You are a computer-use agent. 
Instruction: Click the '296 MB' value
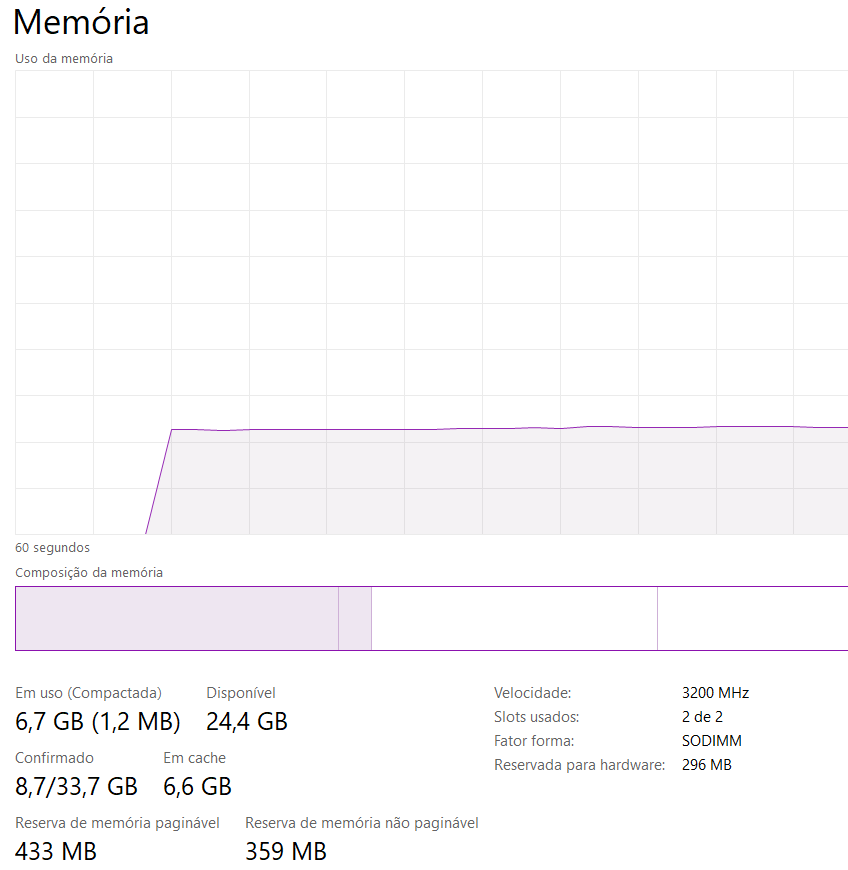tap(707, 765)
